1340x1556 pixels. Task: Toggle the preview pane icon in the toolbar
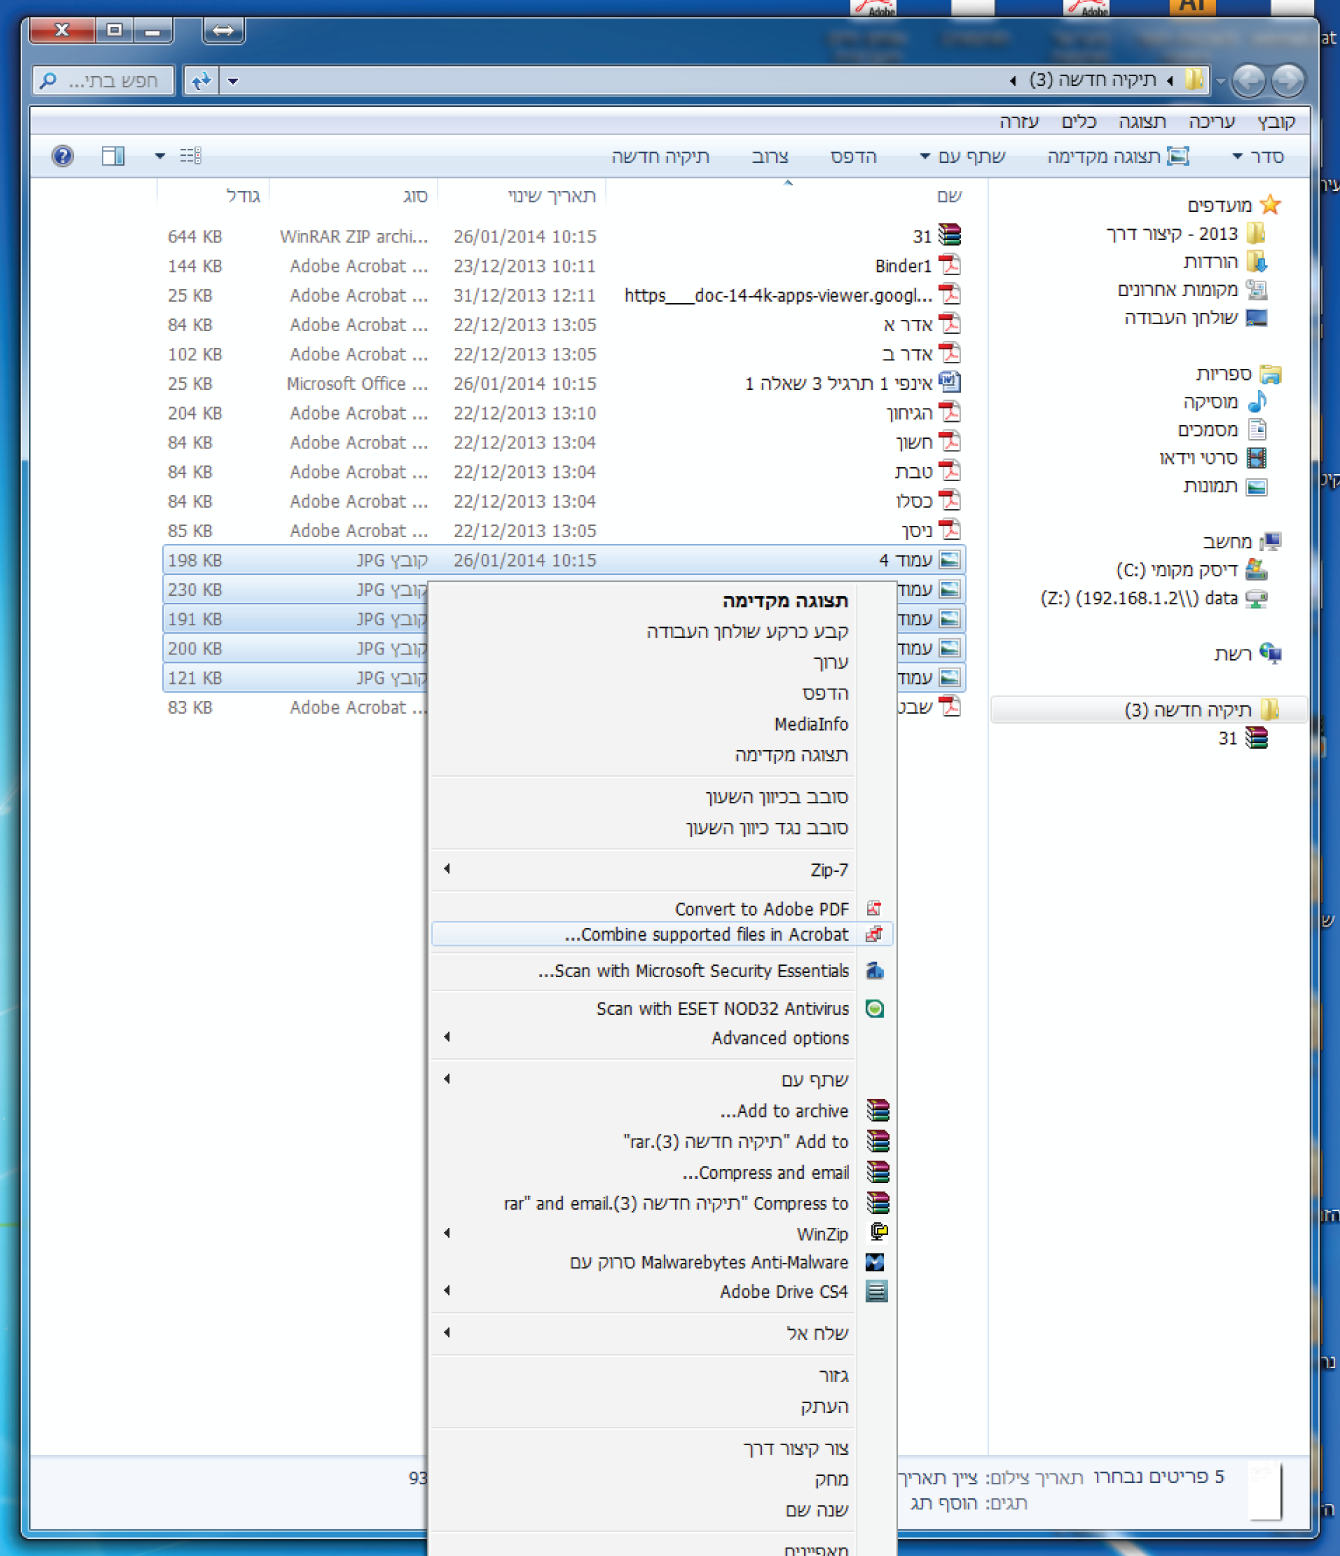113,156
